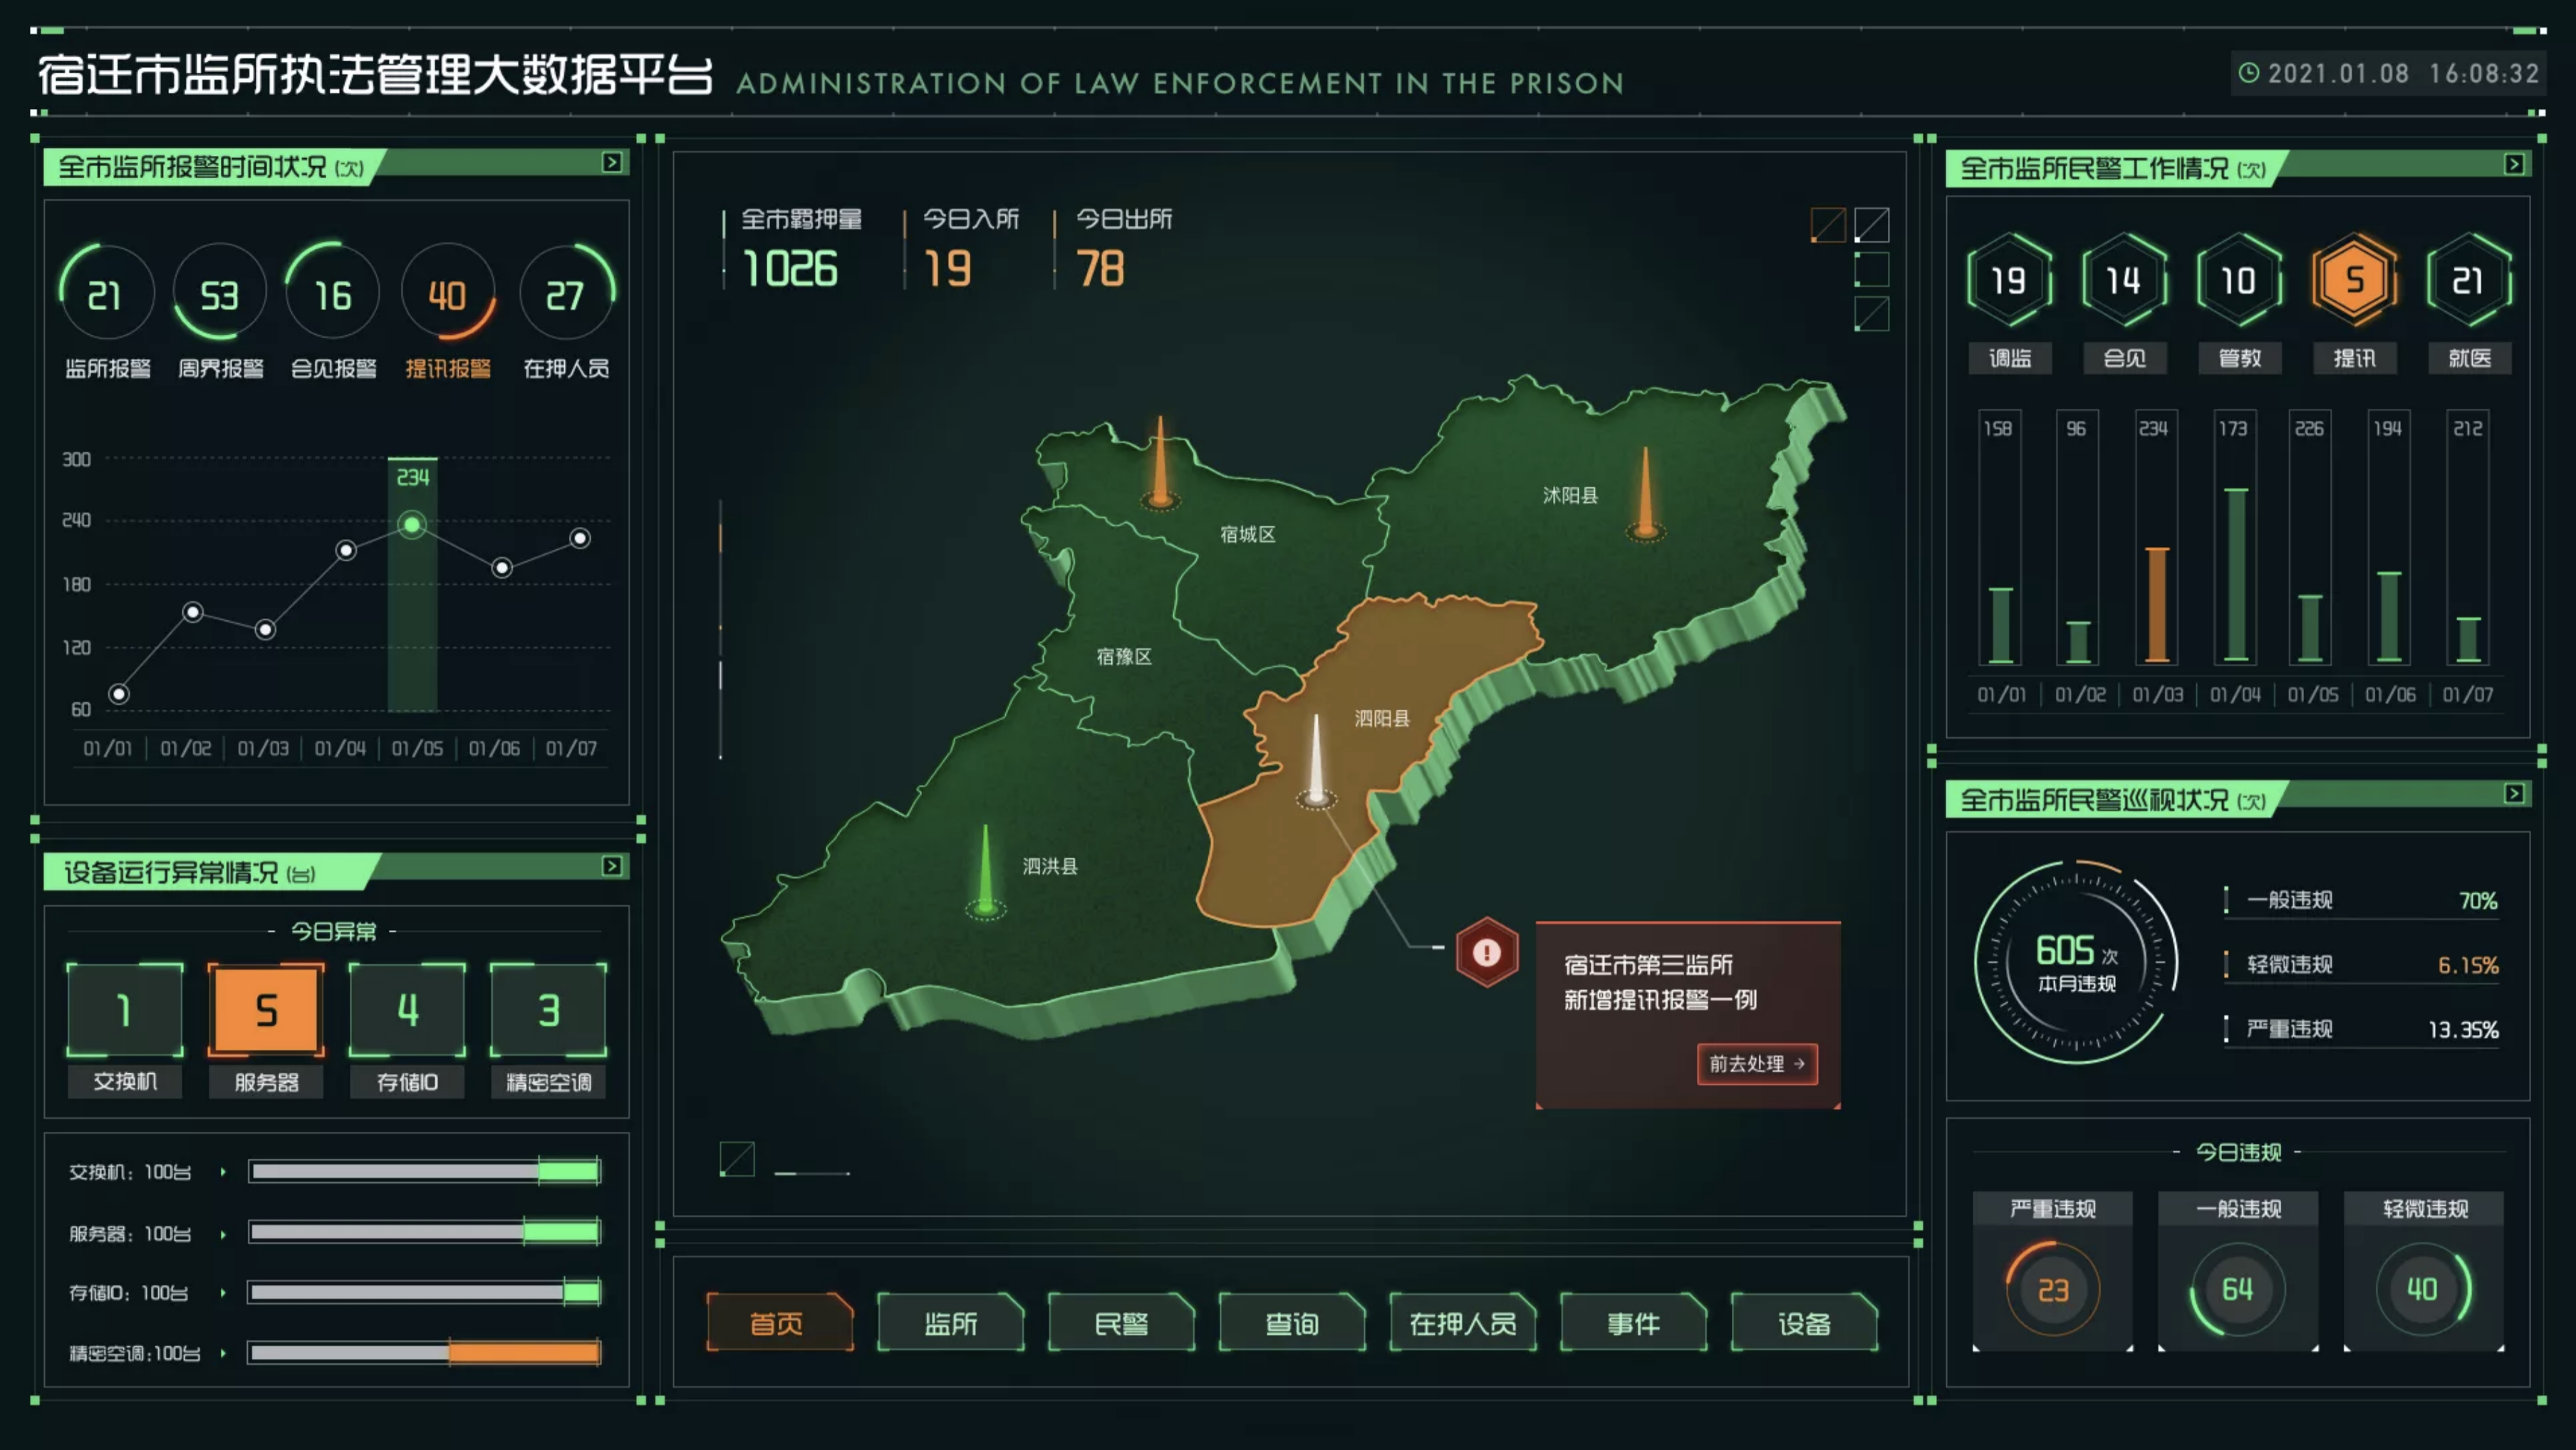Click the white marker in 泗阳县

click(1316, 762)
